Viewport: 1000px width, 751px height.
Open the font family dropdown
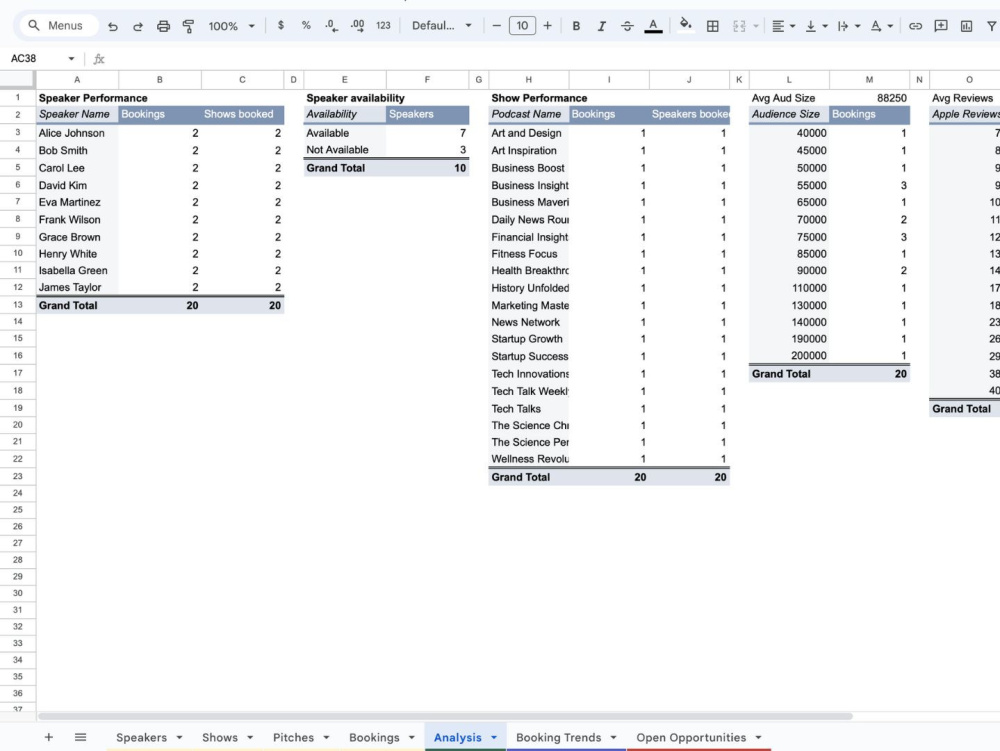coord(441,26)
